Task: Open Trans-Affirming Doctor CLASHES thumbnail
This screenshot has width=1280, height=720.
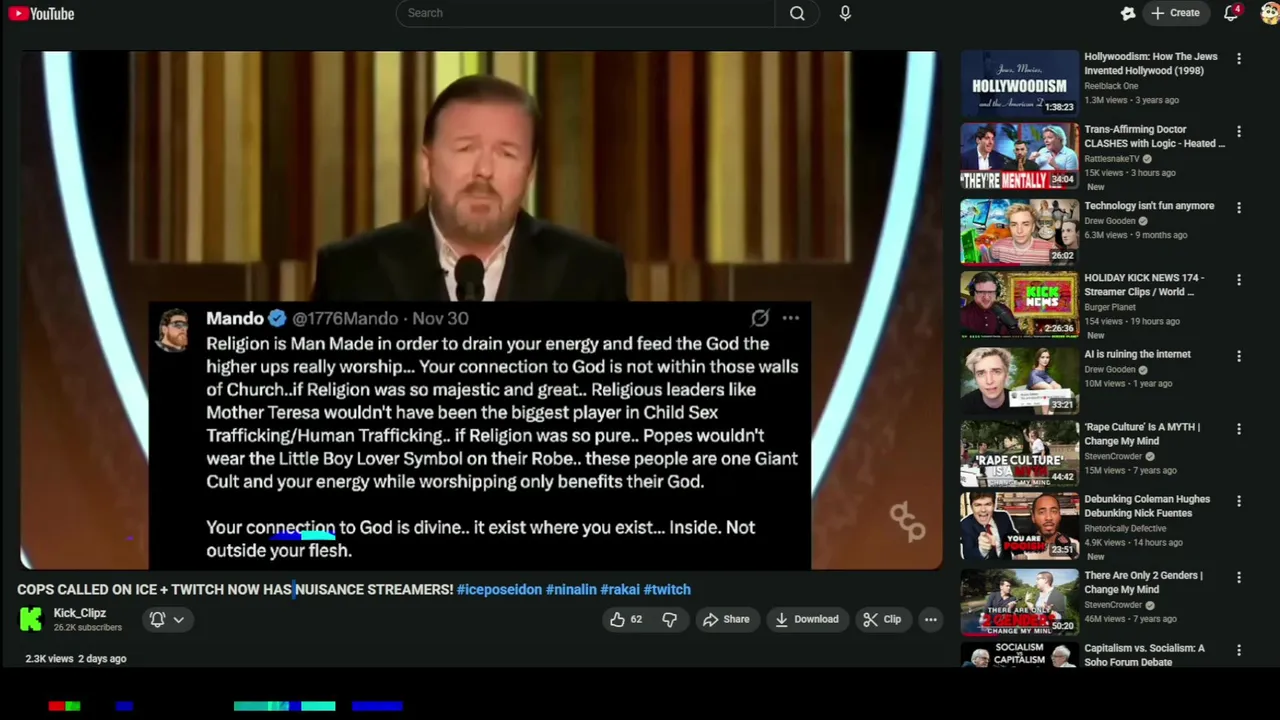Action: pos(1020,156)
